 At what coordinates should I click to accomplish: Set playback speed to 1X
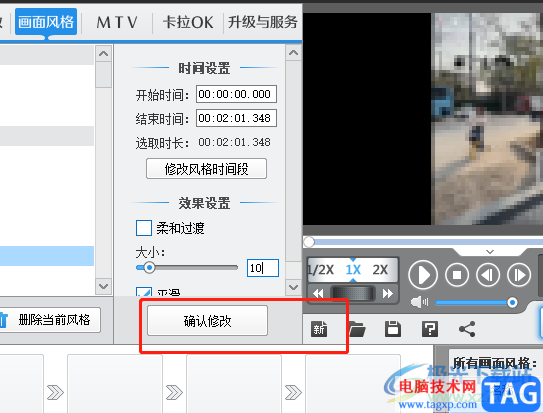click(353, 270)
